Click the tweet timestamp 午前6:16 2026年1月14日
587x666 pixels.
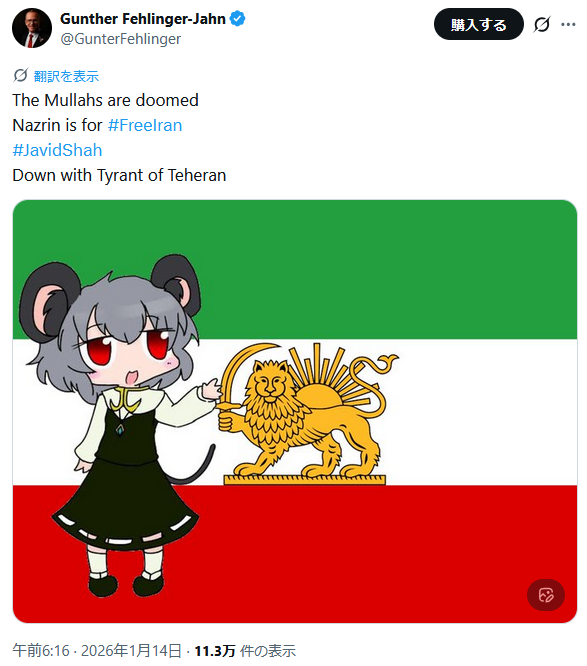[97, 650]
